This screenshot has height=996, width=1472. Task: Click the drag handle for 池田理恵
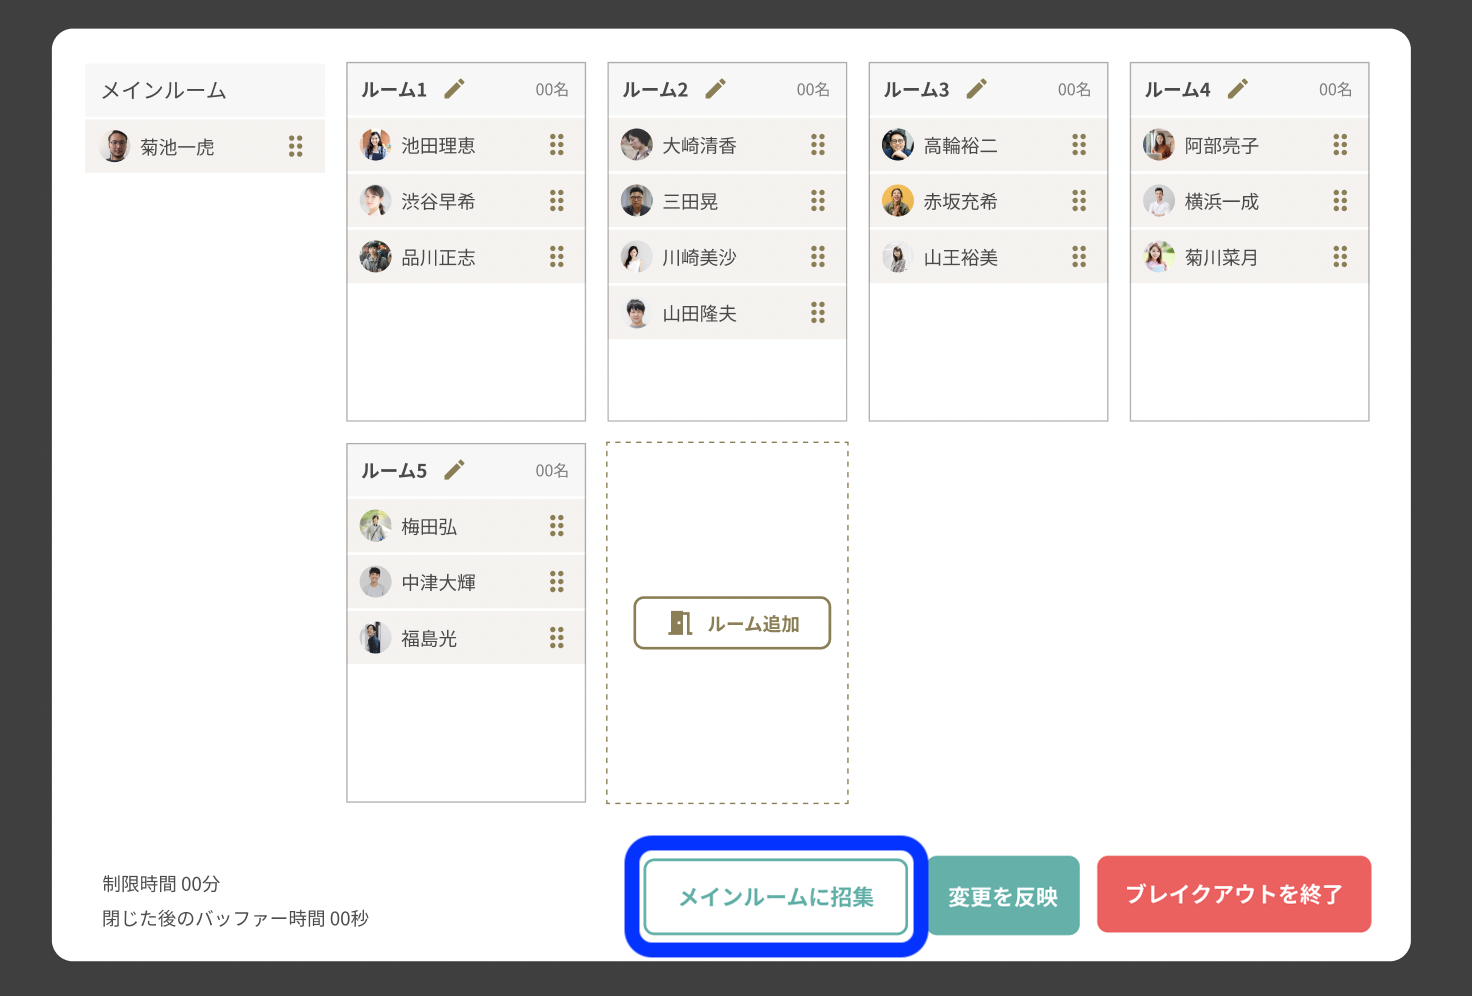click(556, 145)
